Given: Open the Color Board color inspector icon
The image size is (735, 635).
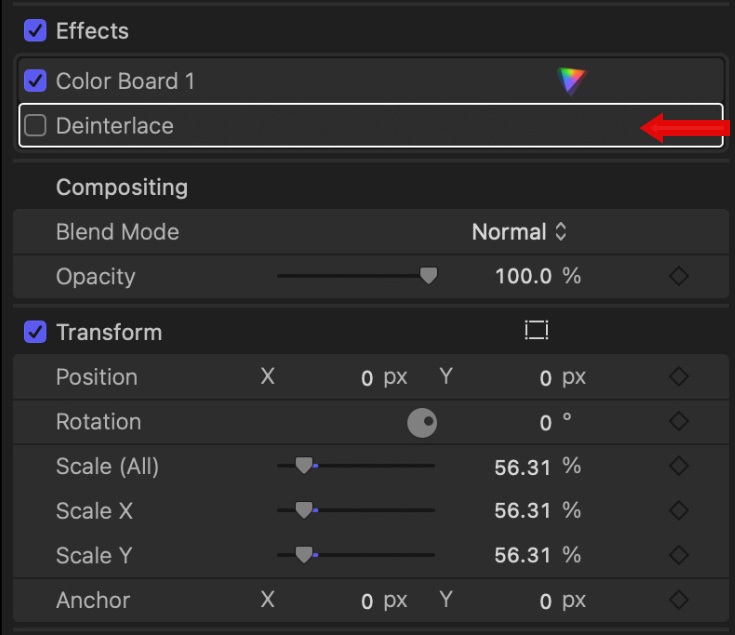Looking at the screenshot, I should (571, 81).
